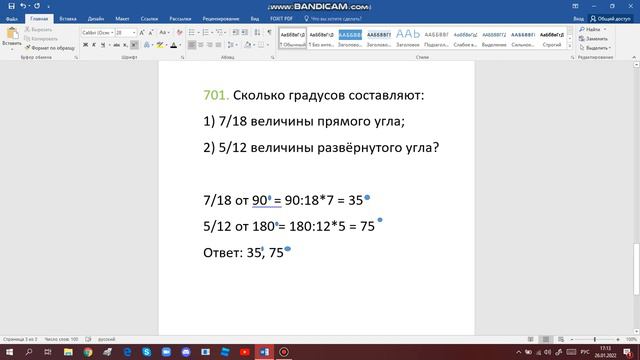Toggle superscript formatting

pyautogui.click(x=134, y=45)
